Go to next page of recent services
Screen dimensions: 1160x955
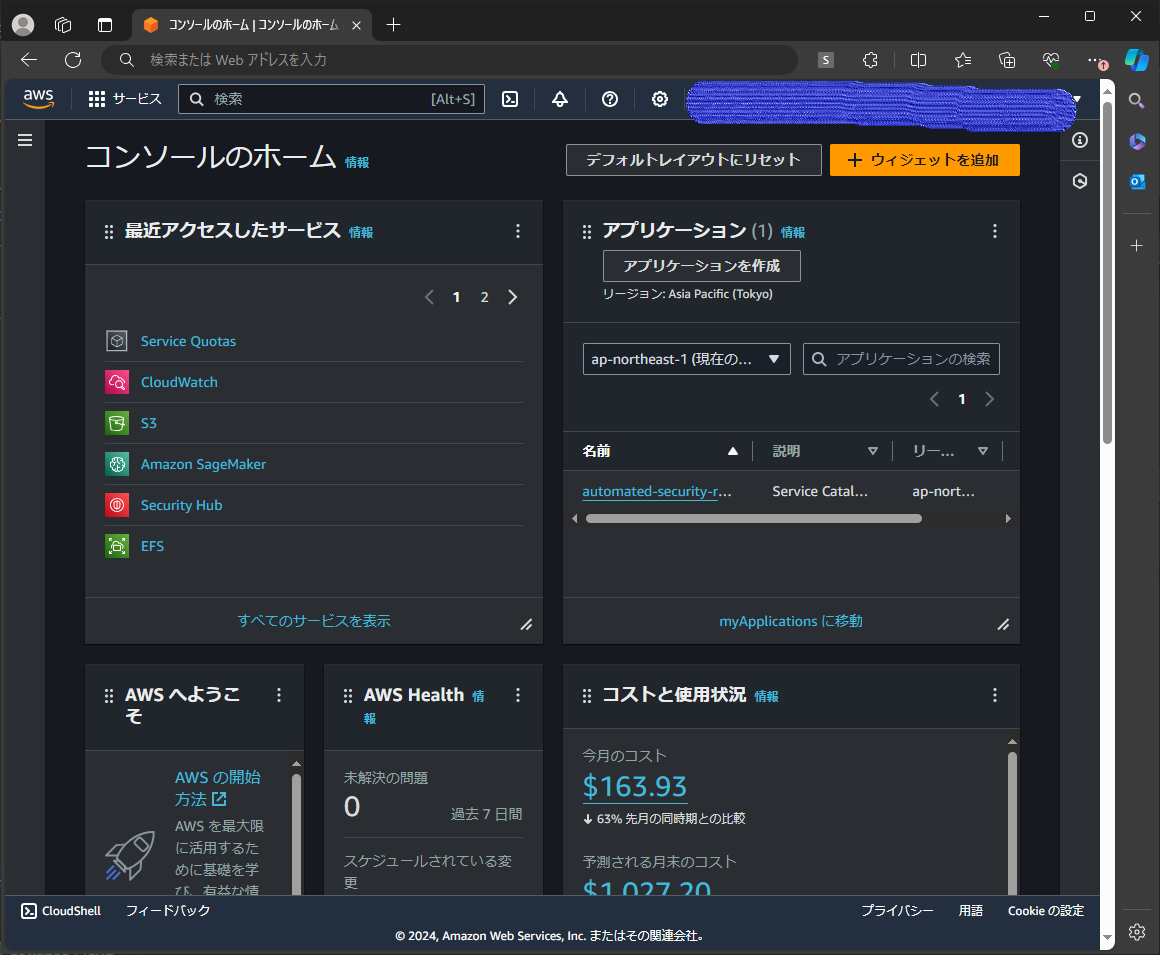[x=513, y=297]
